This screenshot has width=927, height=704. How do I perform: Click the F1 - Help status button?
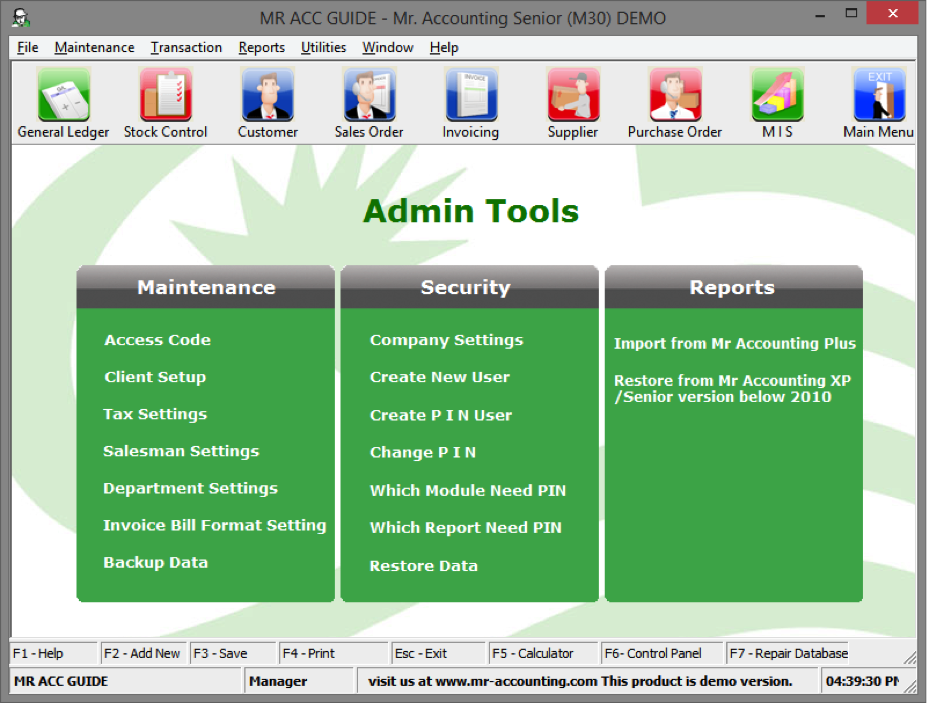coord(53,653)
